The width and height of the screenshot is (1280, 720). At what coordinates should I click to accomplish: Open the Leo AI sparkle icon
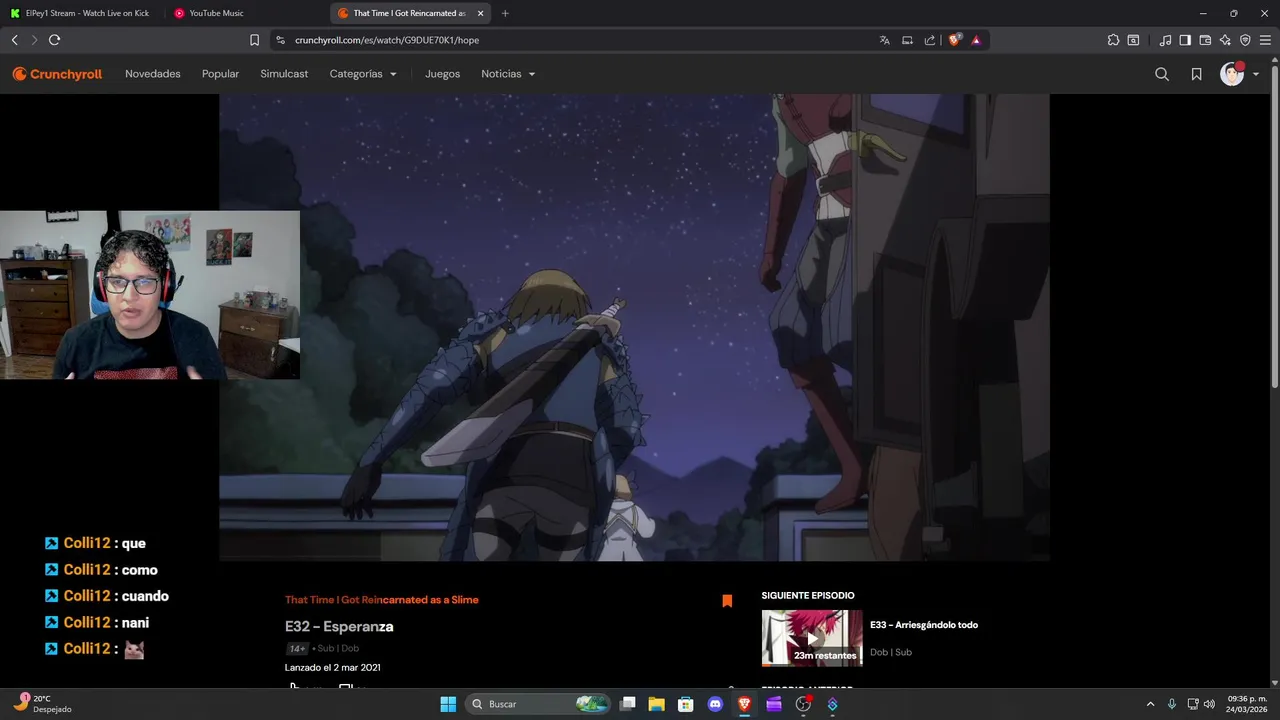click(1225, 40)
